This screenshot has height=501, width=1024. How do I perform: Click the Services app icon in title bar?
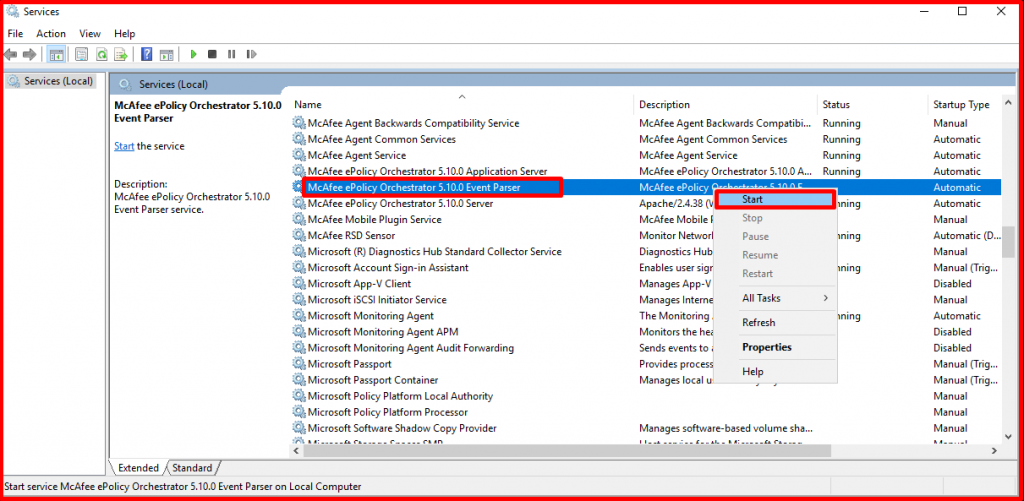coord(12,11)
